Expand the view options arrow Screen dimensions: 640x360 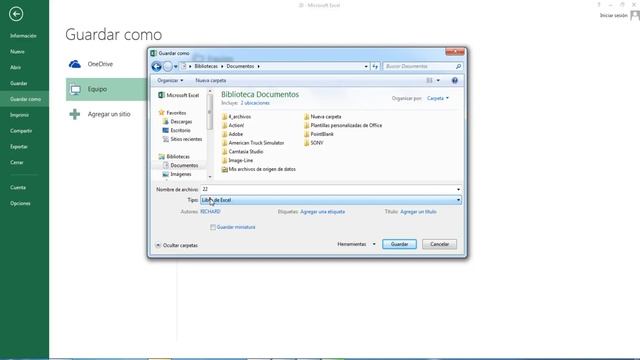click(x=438, y=80)
